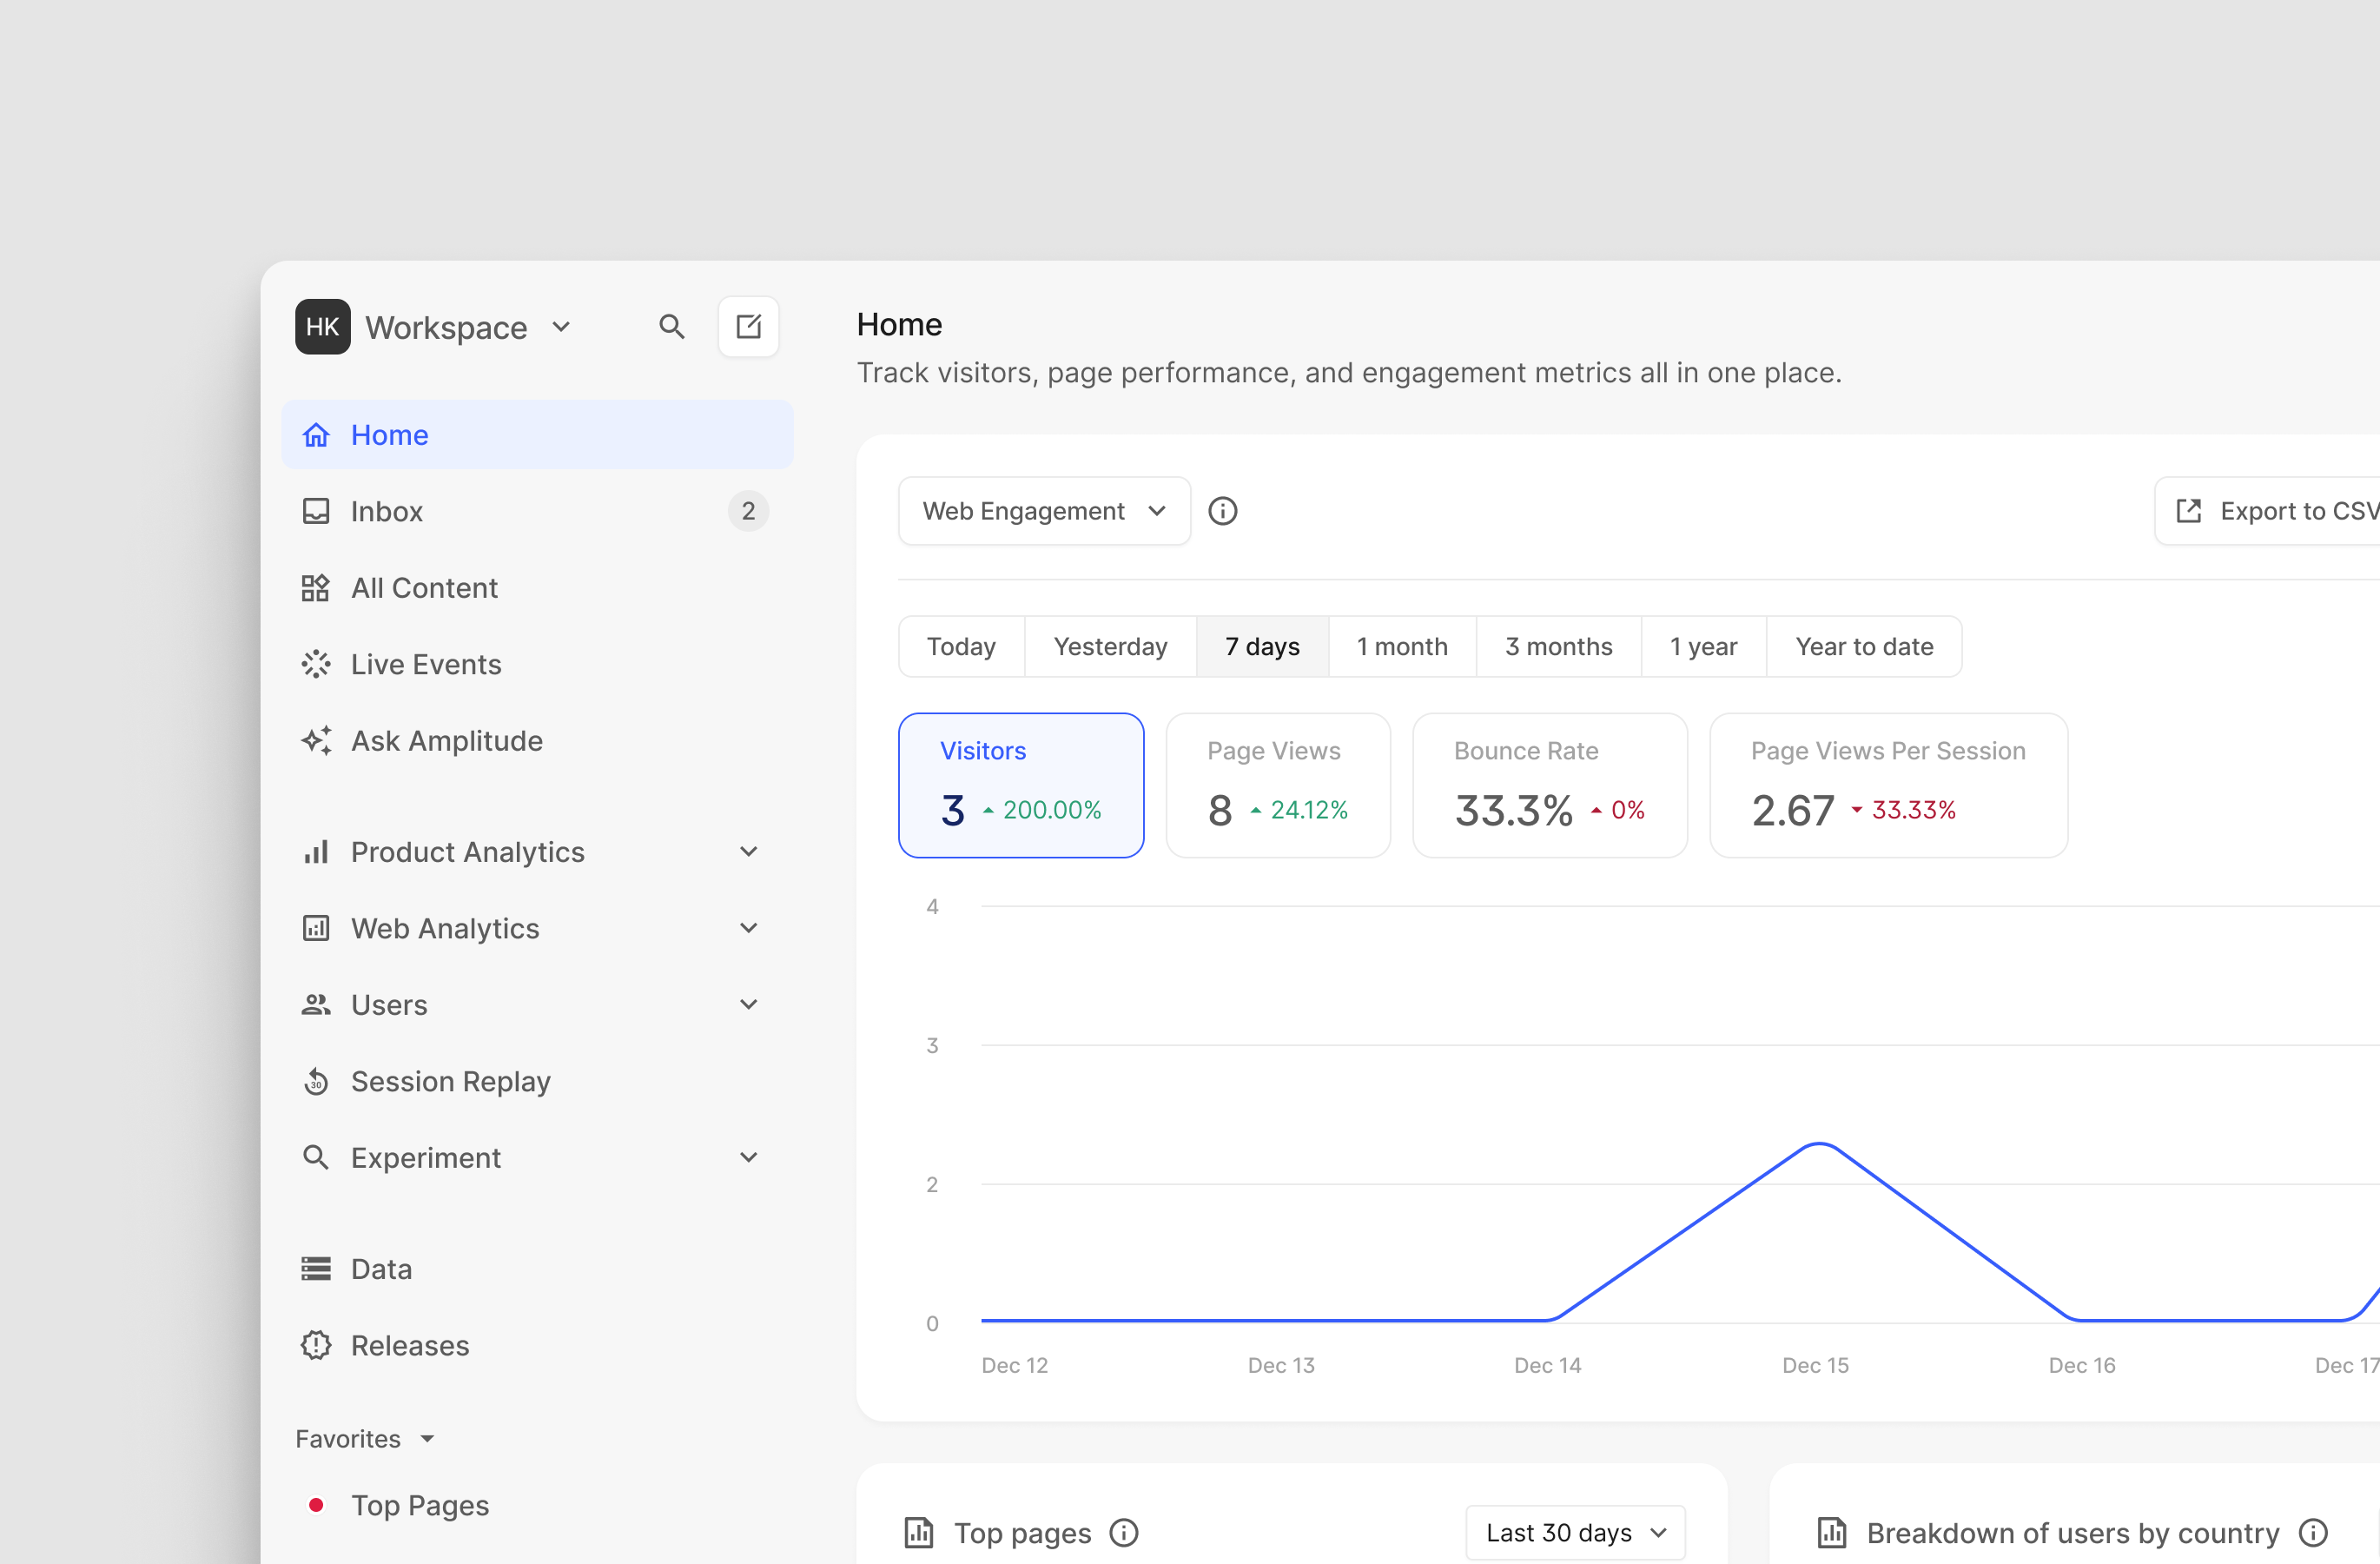The height and width of the screenshot is (1564, 2380).
Task: Click the Data section in the sidebar
Action: pyautogui.click(x=381, y=1267)
